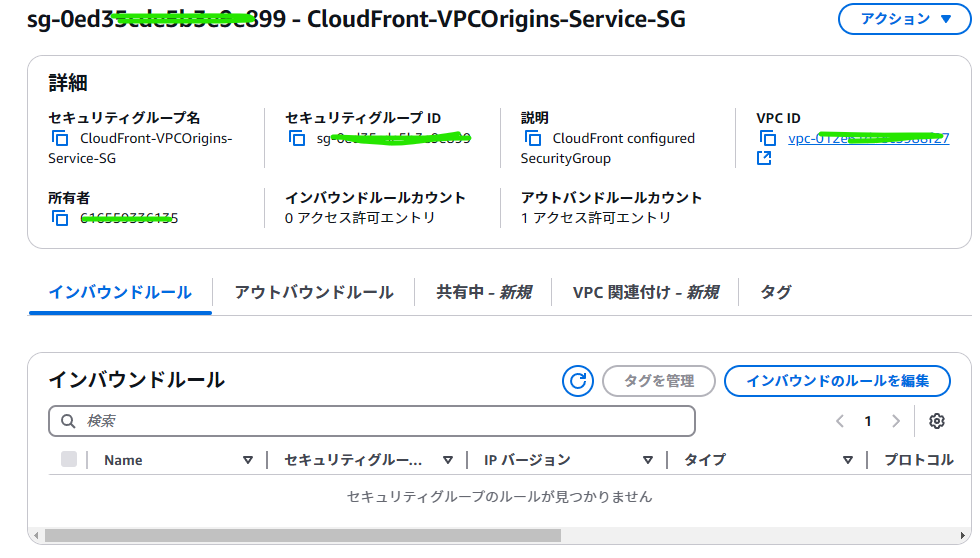980x558 pixels.
Task: Follow the VPC ID link
Action: 868,138
